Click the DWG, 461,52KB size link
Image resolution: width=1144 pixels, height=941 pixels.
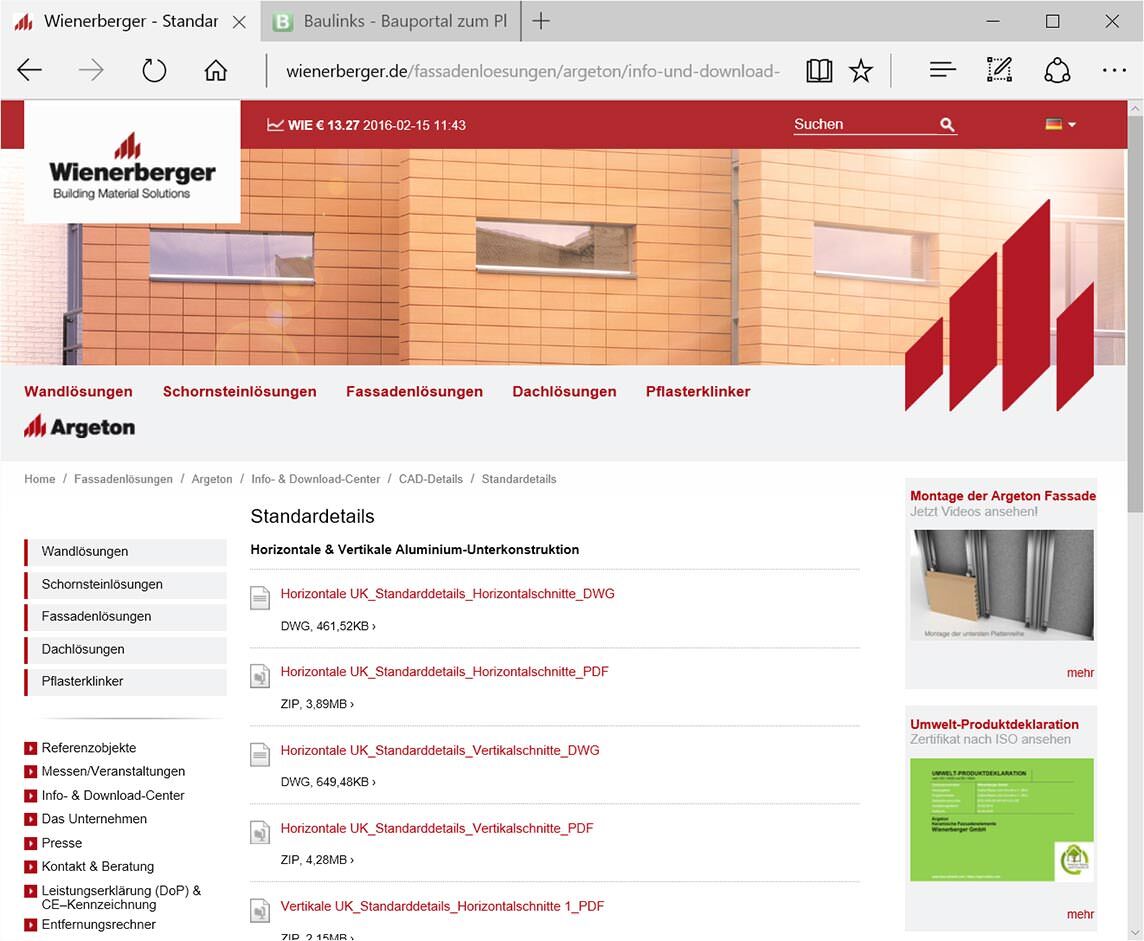(x=328, y=627)
